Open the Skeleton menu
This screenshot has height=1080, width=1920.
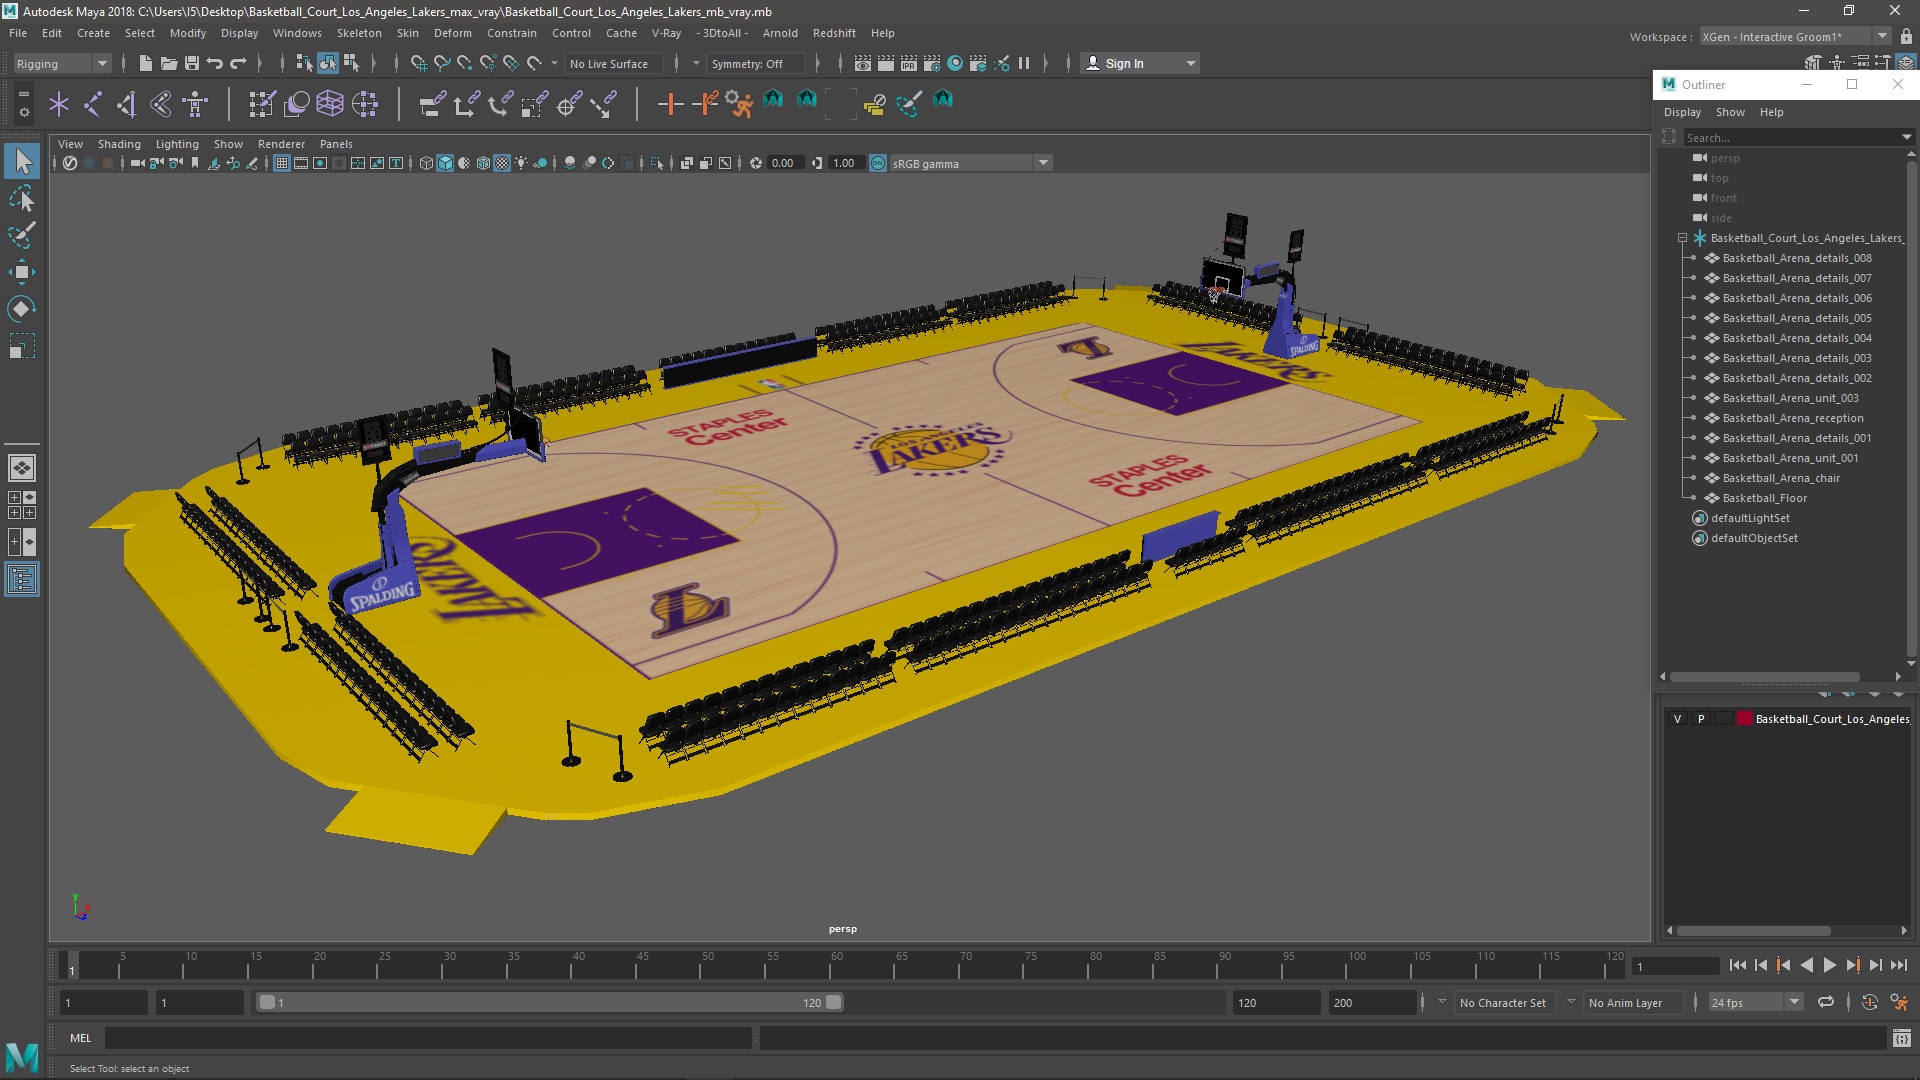[x=359, y=33]
